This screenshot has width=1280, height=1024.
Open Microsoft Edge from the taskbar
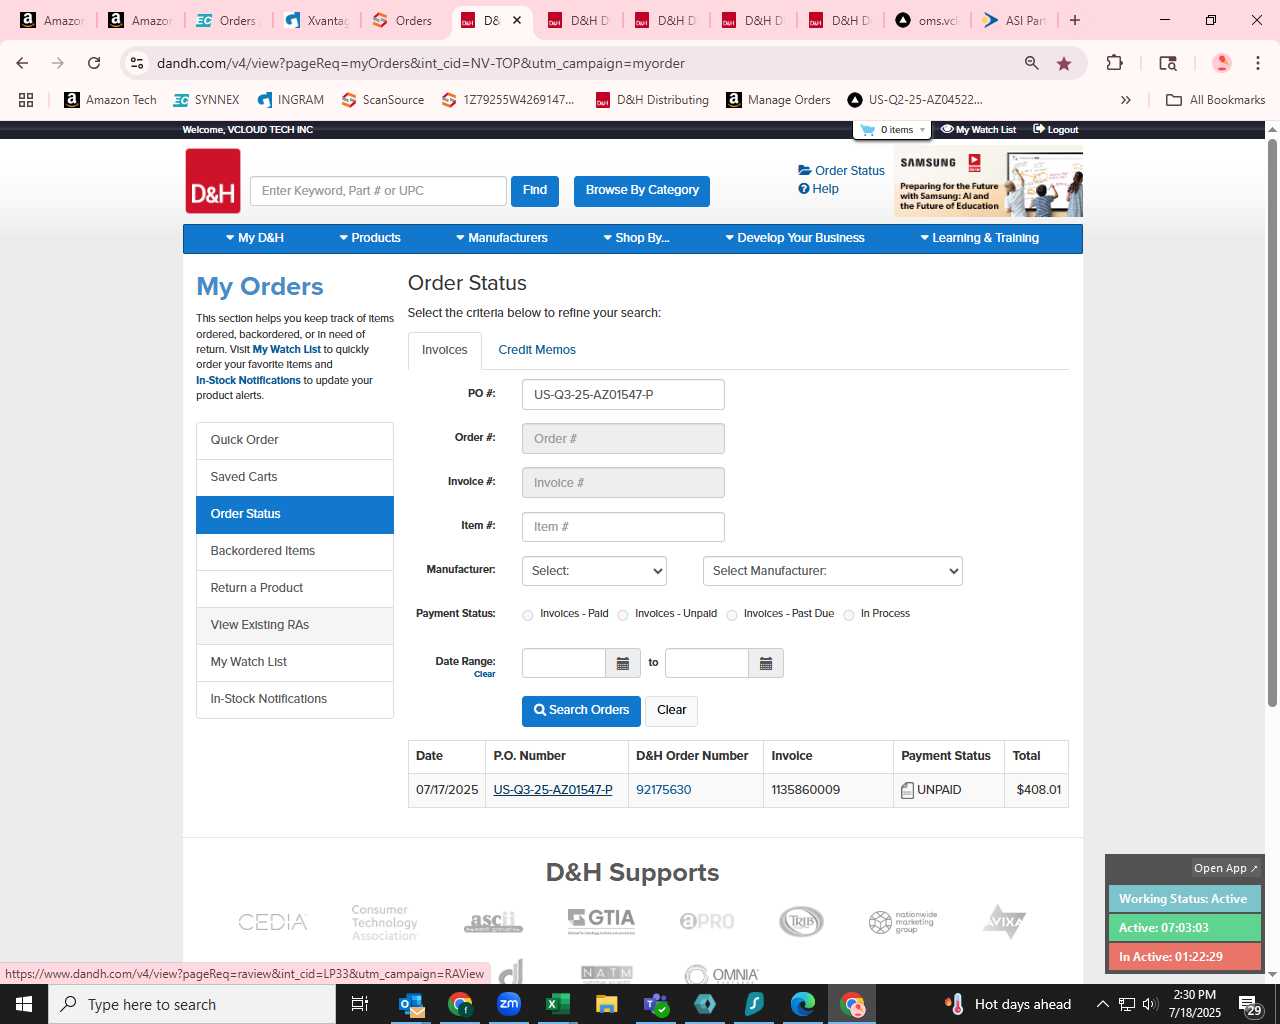coord(803,1004)
